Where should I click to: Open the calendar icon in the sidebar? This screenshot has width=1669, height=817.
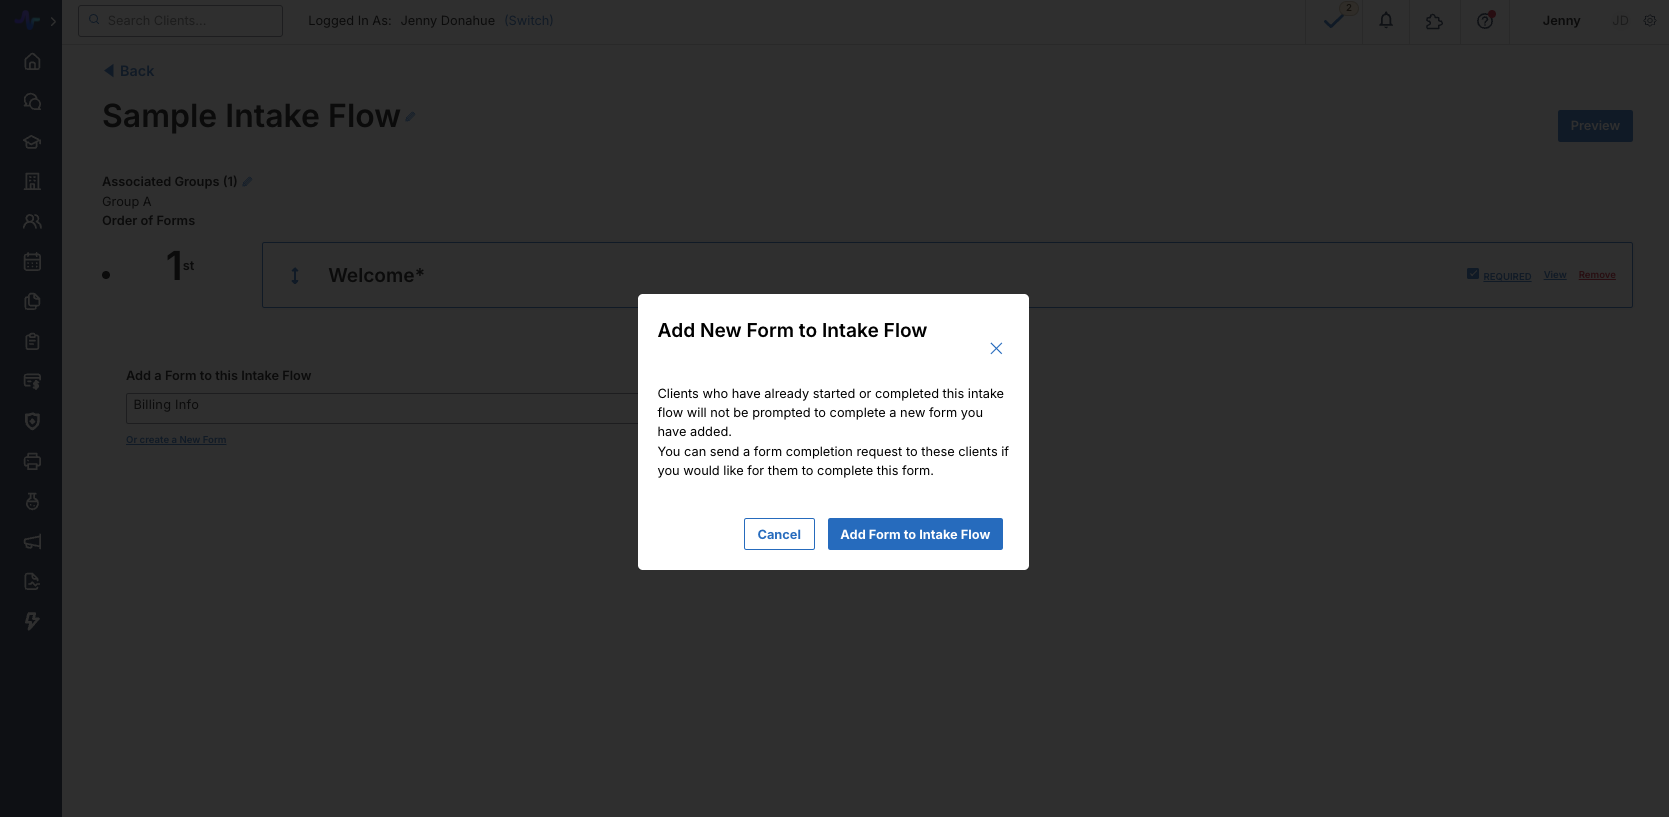point(32,262)
